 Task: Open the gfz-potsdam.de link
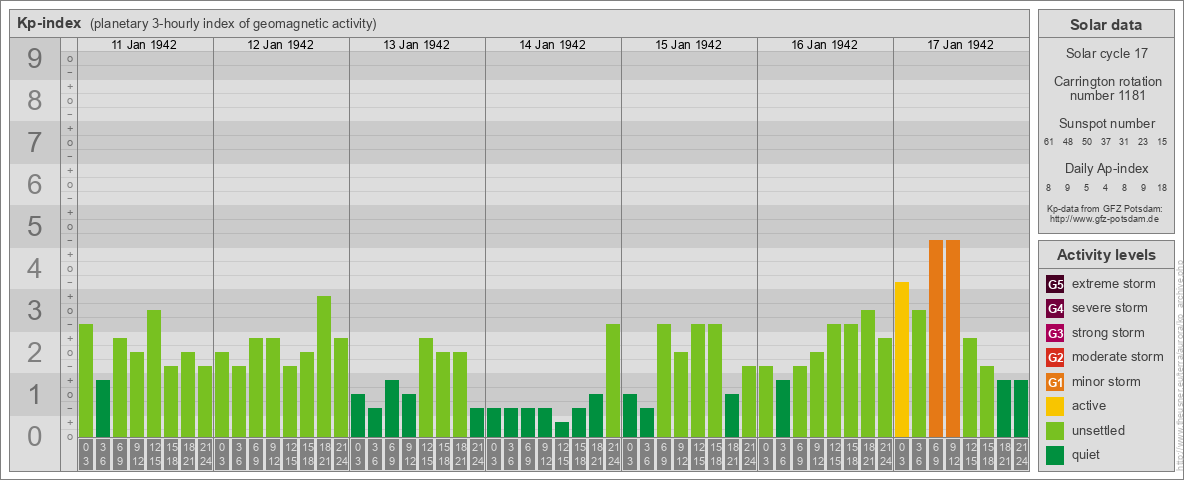coord(1106,218)
